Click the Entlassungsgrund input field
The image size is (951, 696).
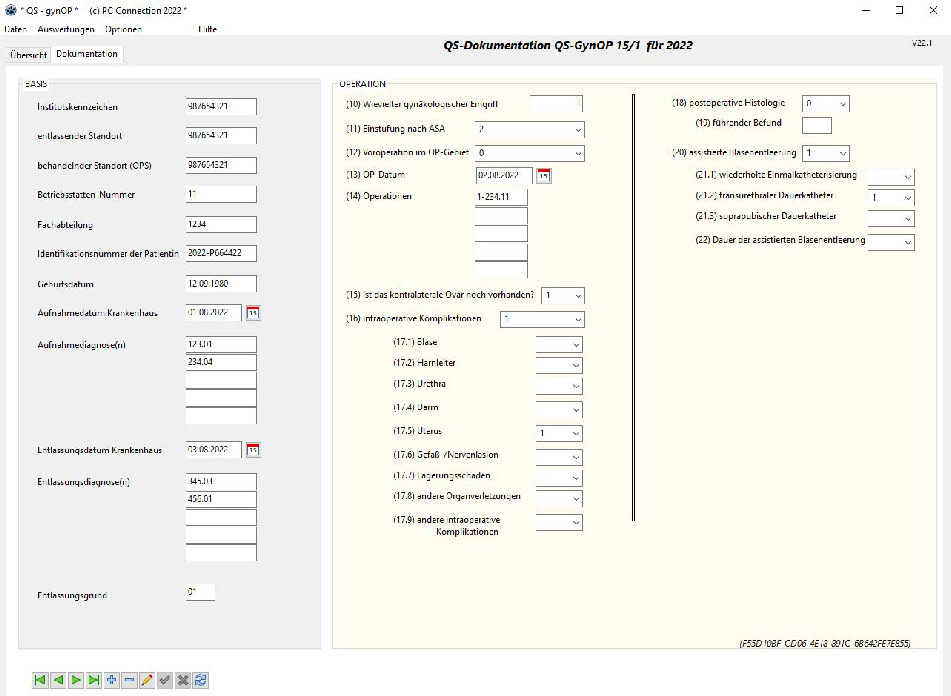click(x=200, y=592)
